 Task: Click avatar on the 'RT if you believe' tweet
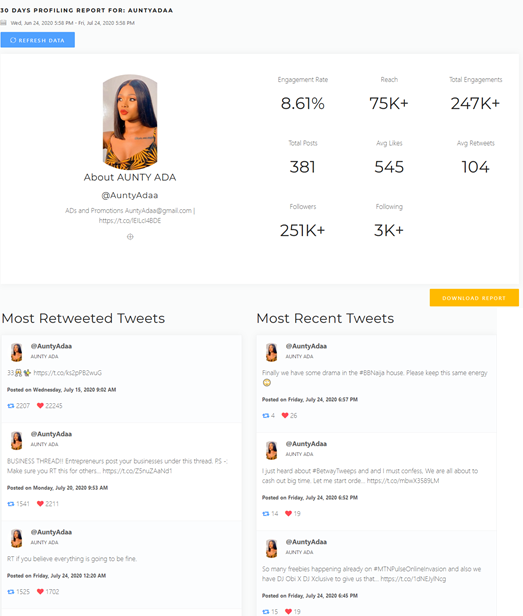17,538
